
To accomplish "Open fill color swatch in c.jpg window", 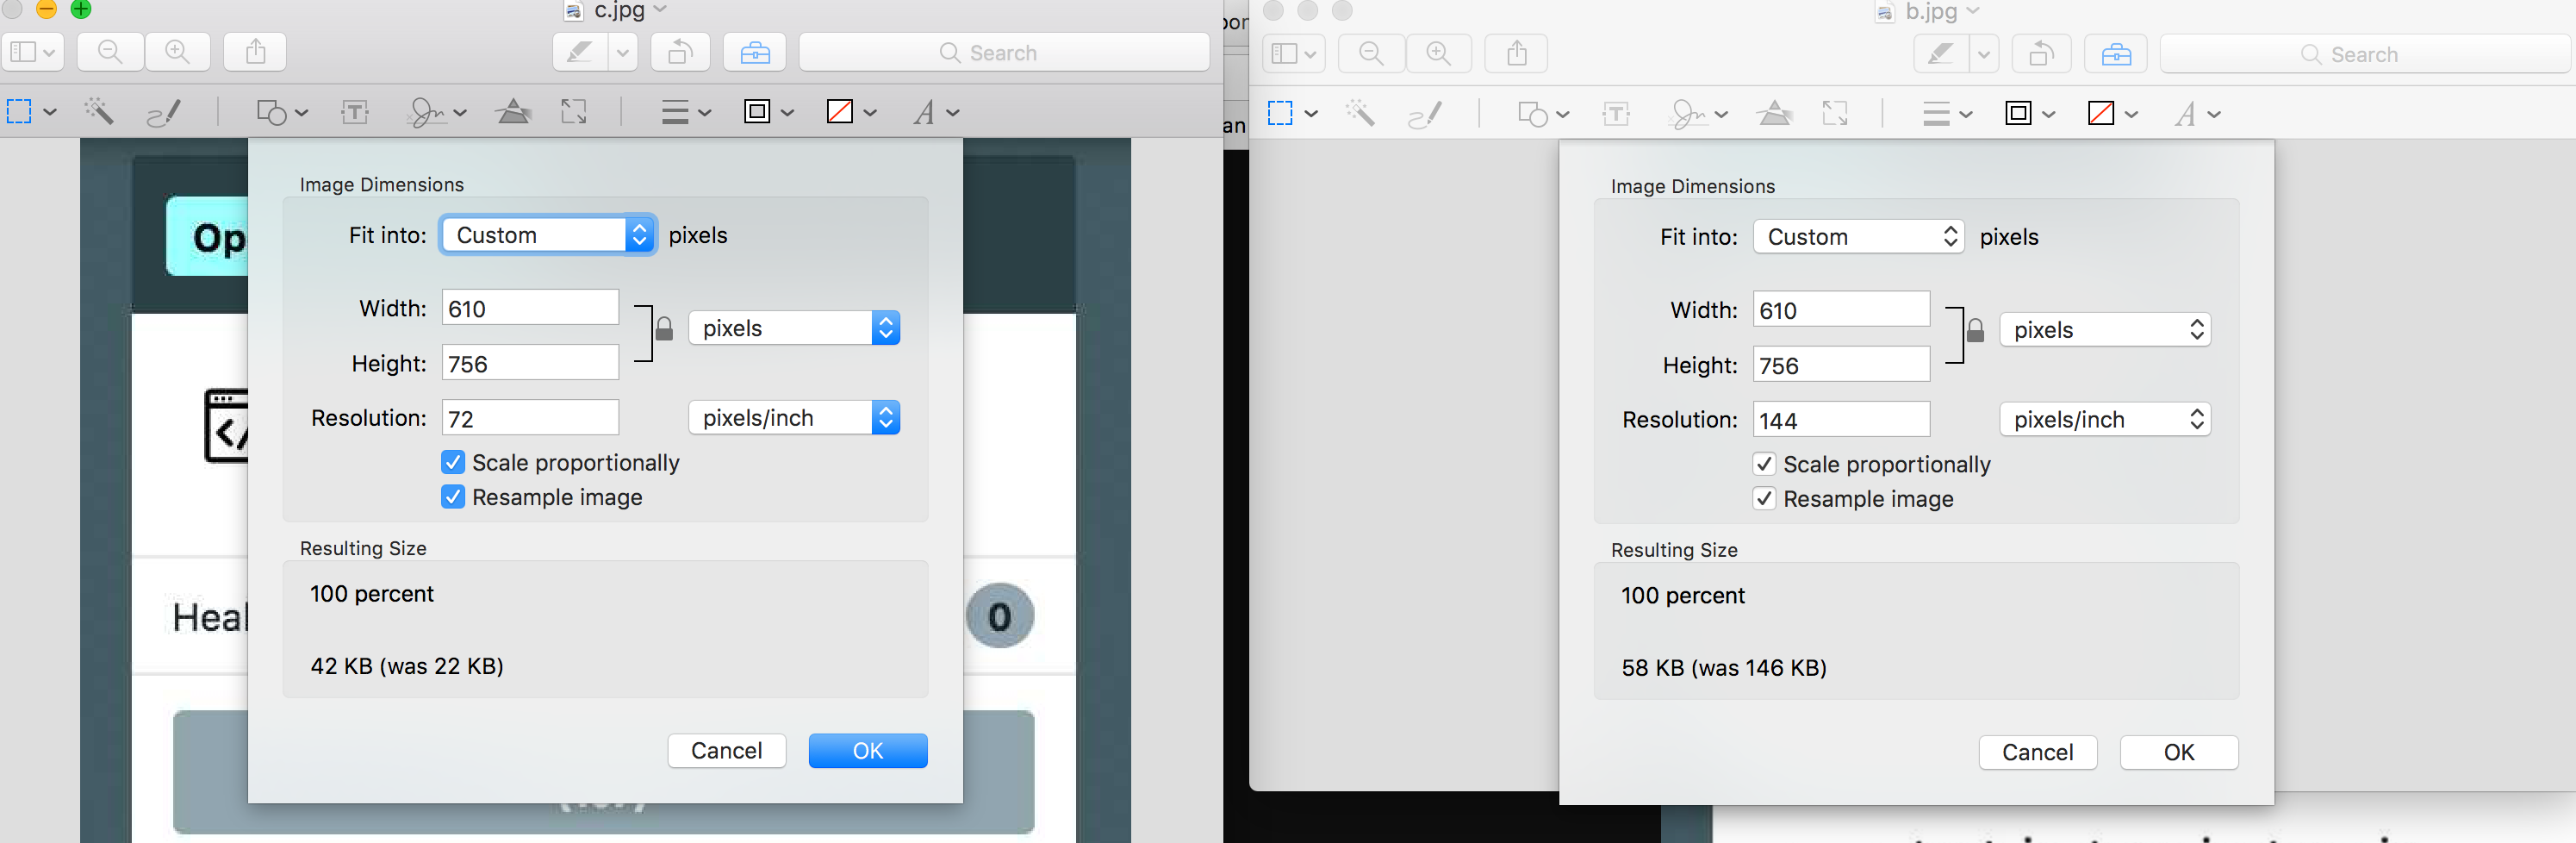I will [x=851, y=111].
